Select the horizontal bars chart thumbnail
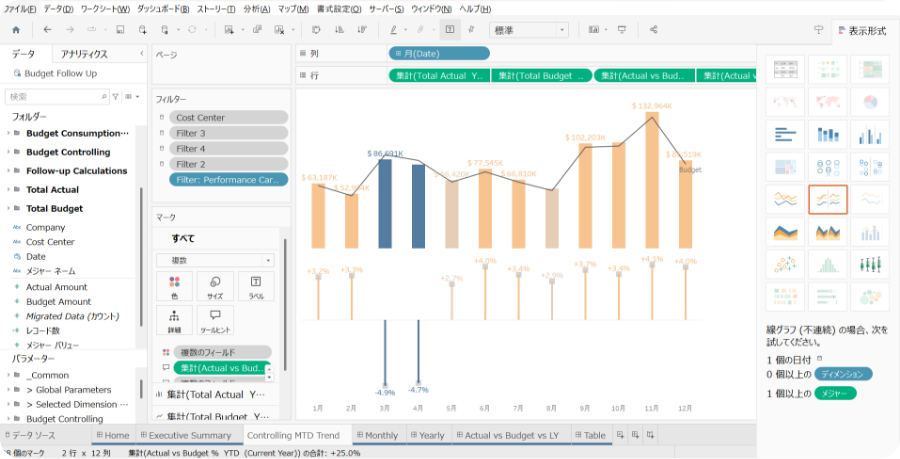Image resolution: width=900 pixels, height=459 pixels. point(785,135)
